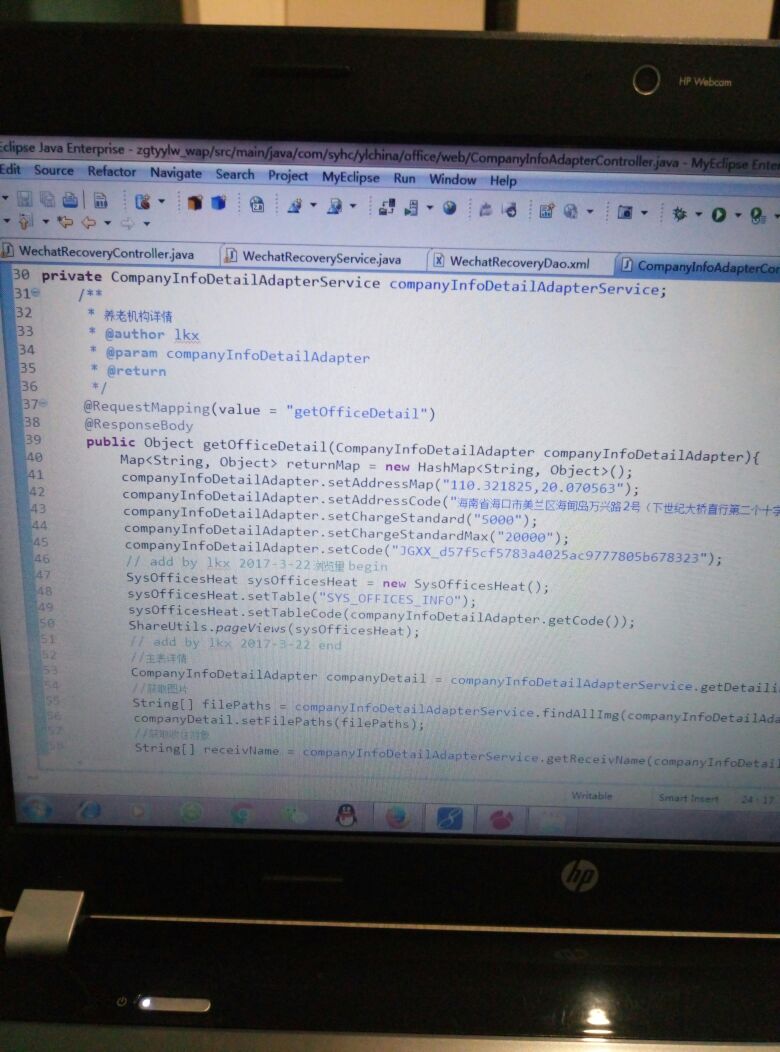
Task: Click the MyEclipse blue icon in taskbar
Action: tap(449, 817)
